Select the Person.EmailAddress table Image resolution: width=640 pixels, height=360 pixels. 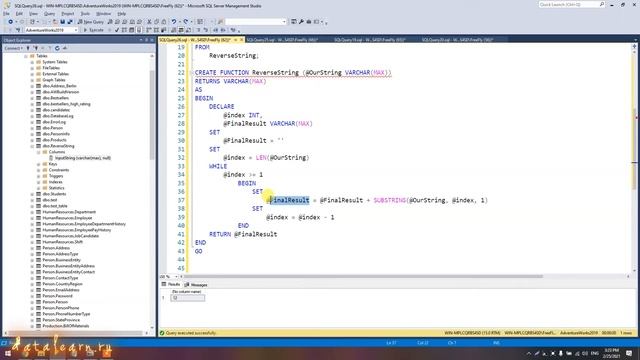tap(61, 290)
